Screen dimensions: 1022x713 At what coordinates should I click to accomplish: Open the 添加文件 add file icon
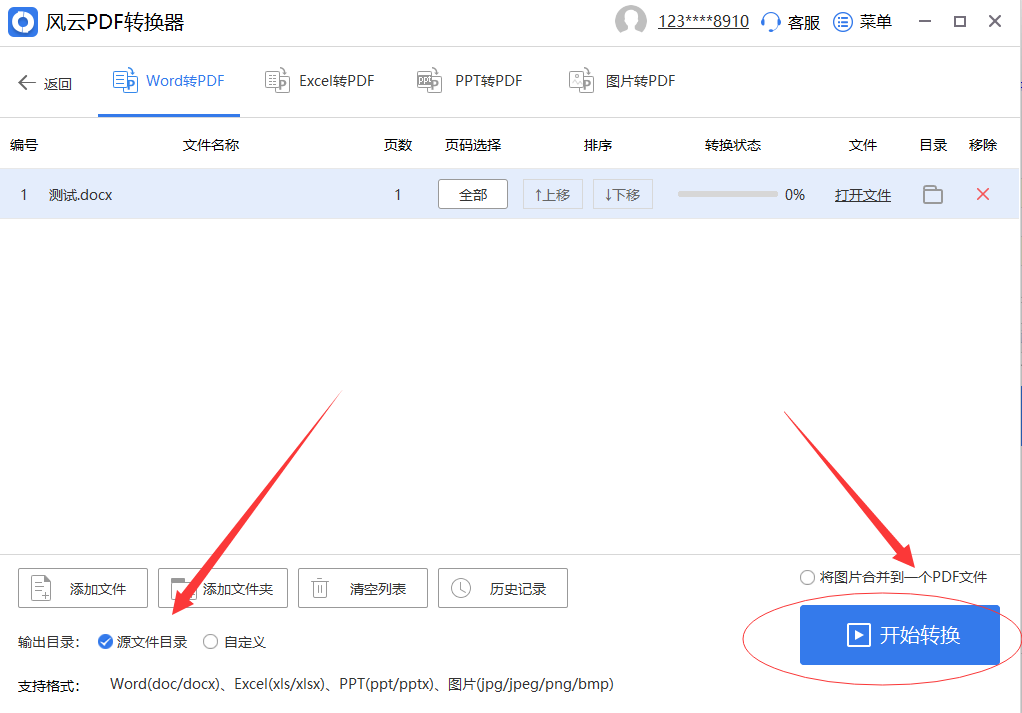tap(40, 588)
